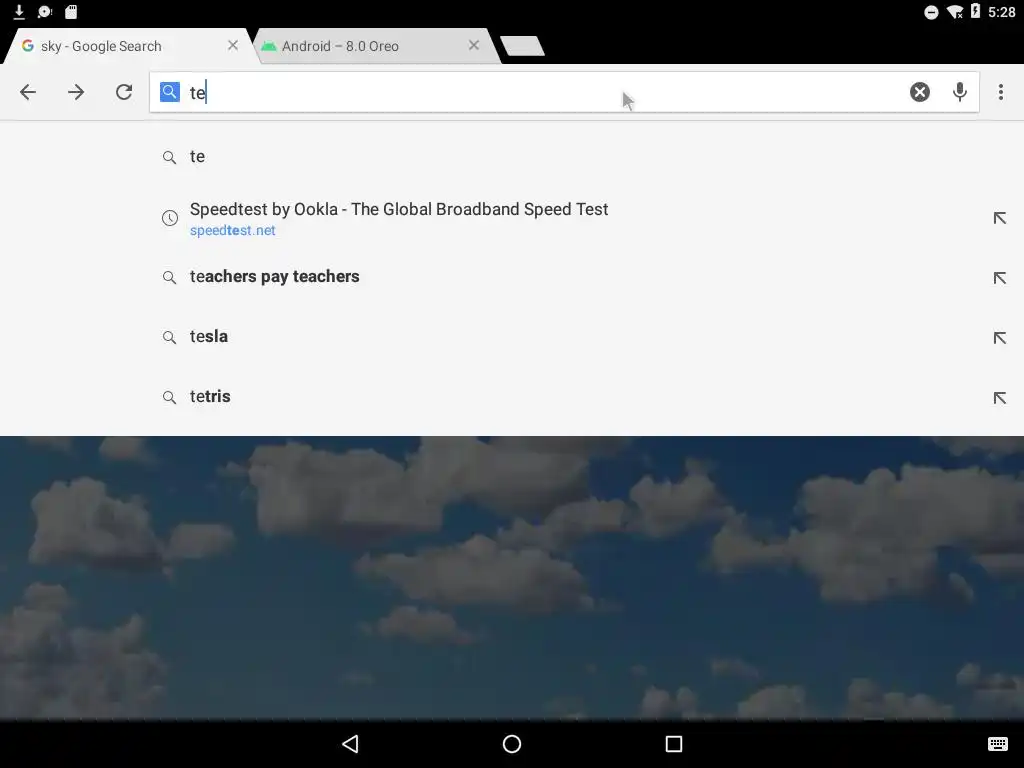Click history clock icon beside Speedtest
1024x768 pixels.
pos(170,218)
